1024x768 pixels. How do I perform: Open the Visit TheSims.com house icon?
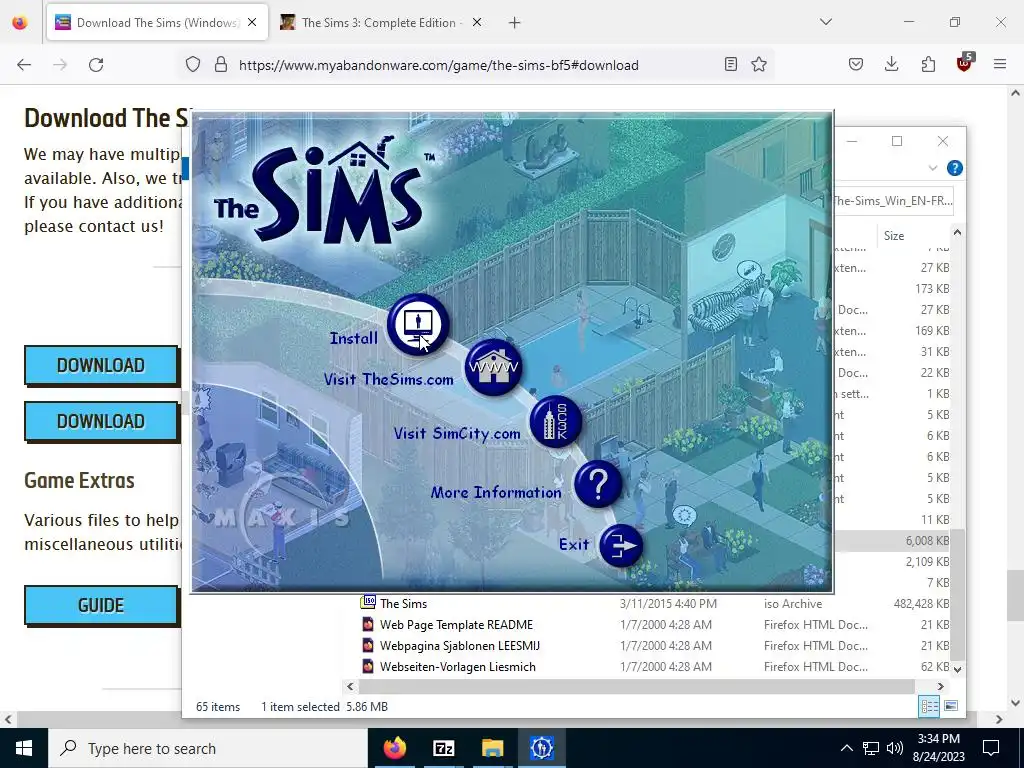click(x=494, y=367)
